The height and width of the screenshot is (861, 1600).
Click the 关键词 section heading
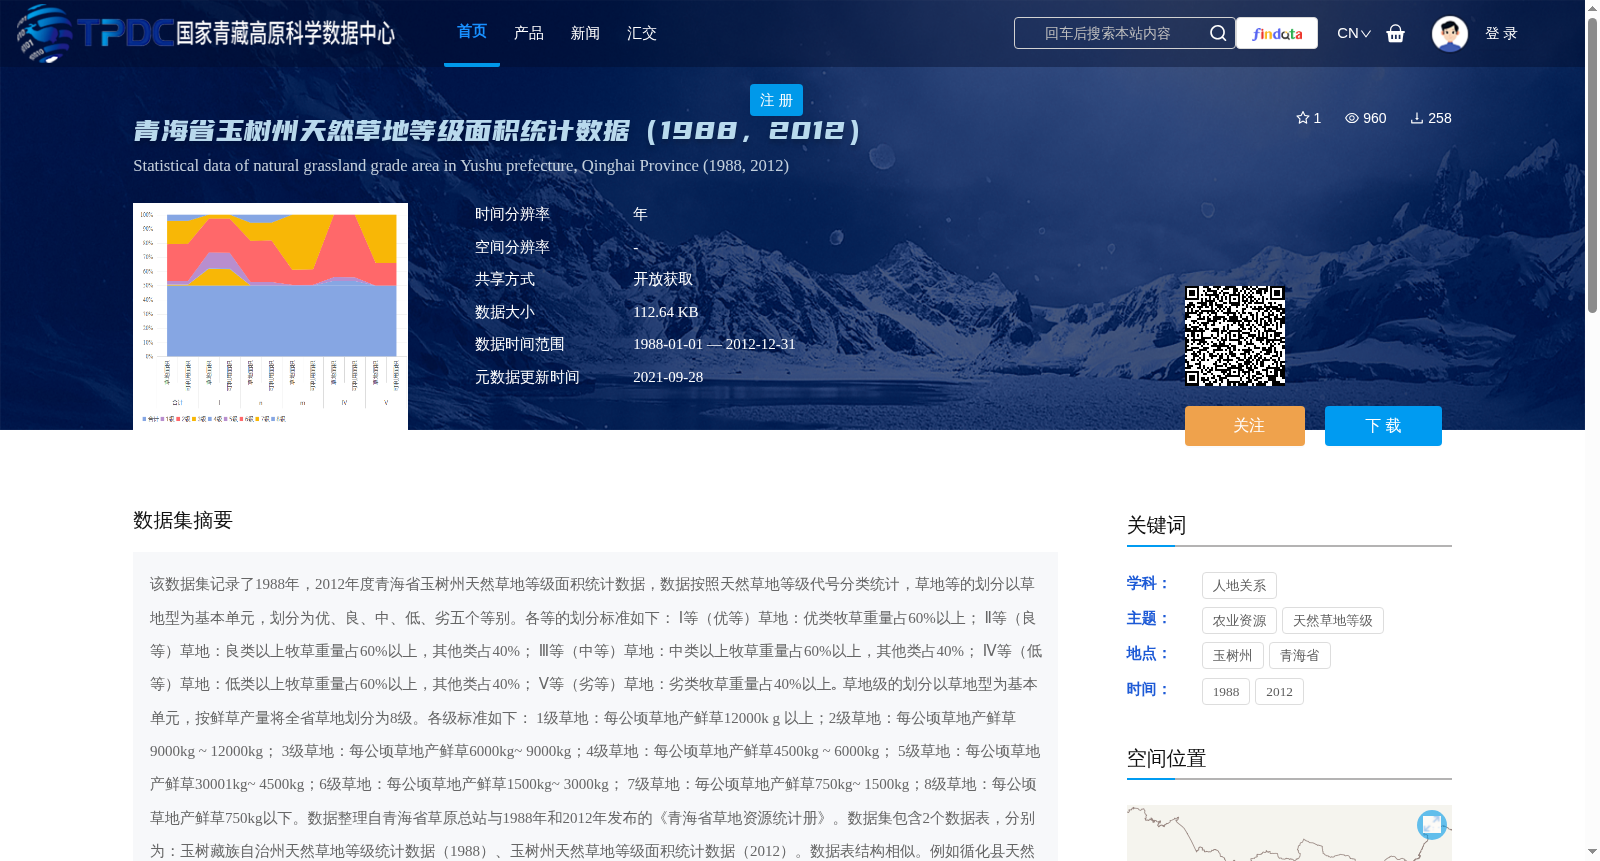(x=1156, y=525)
